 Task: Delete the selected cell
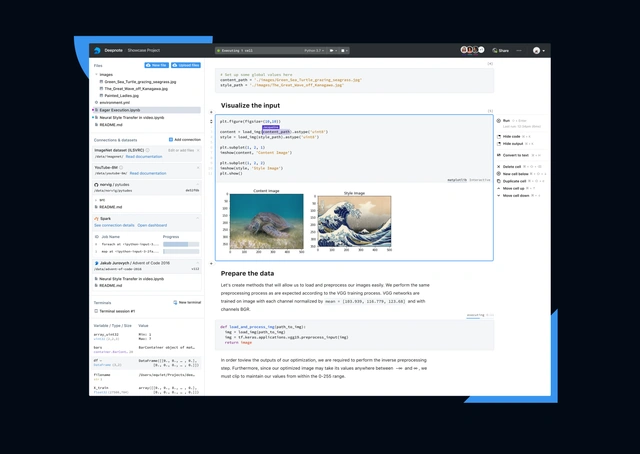[512, 167]
